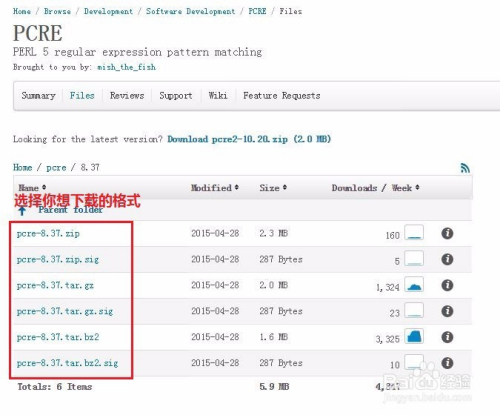The width and height of the screenshot is (500, 415).
Task: Download pcre-8.37.tar.gz.sig file
Action: tap(65, 311)
